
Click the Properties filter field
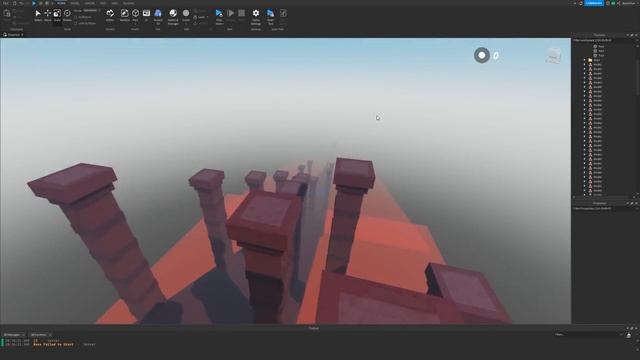(x=603, y=209)
